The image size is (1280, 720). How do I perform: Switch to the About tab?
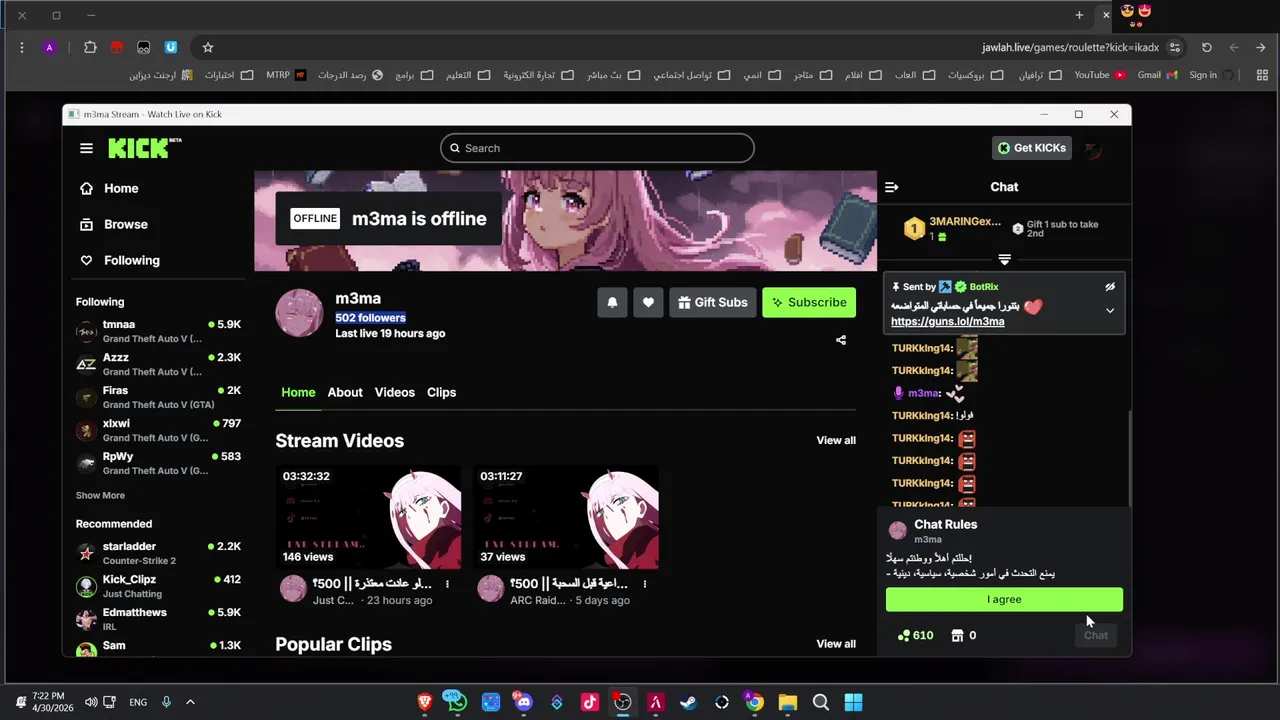(345, 392)
